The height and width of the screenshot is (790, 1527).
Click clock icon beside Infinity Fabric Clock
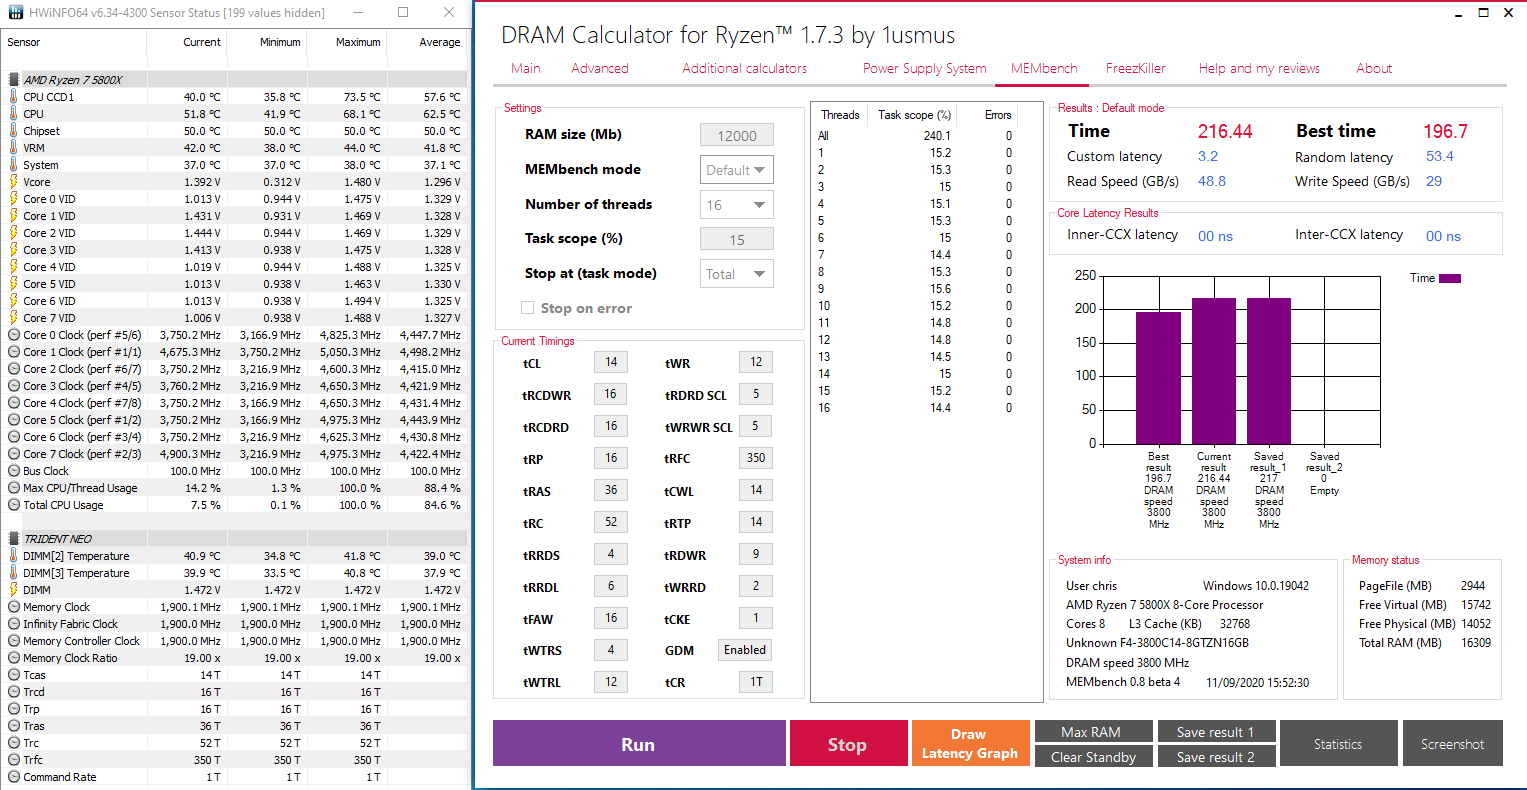14,624
